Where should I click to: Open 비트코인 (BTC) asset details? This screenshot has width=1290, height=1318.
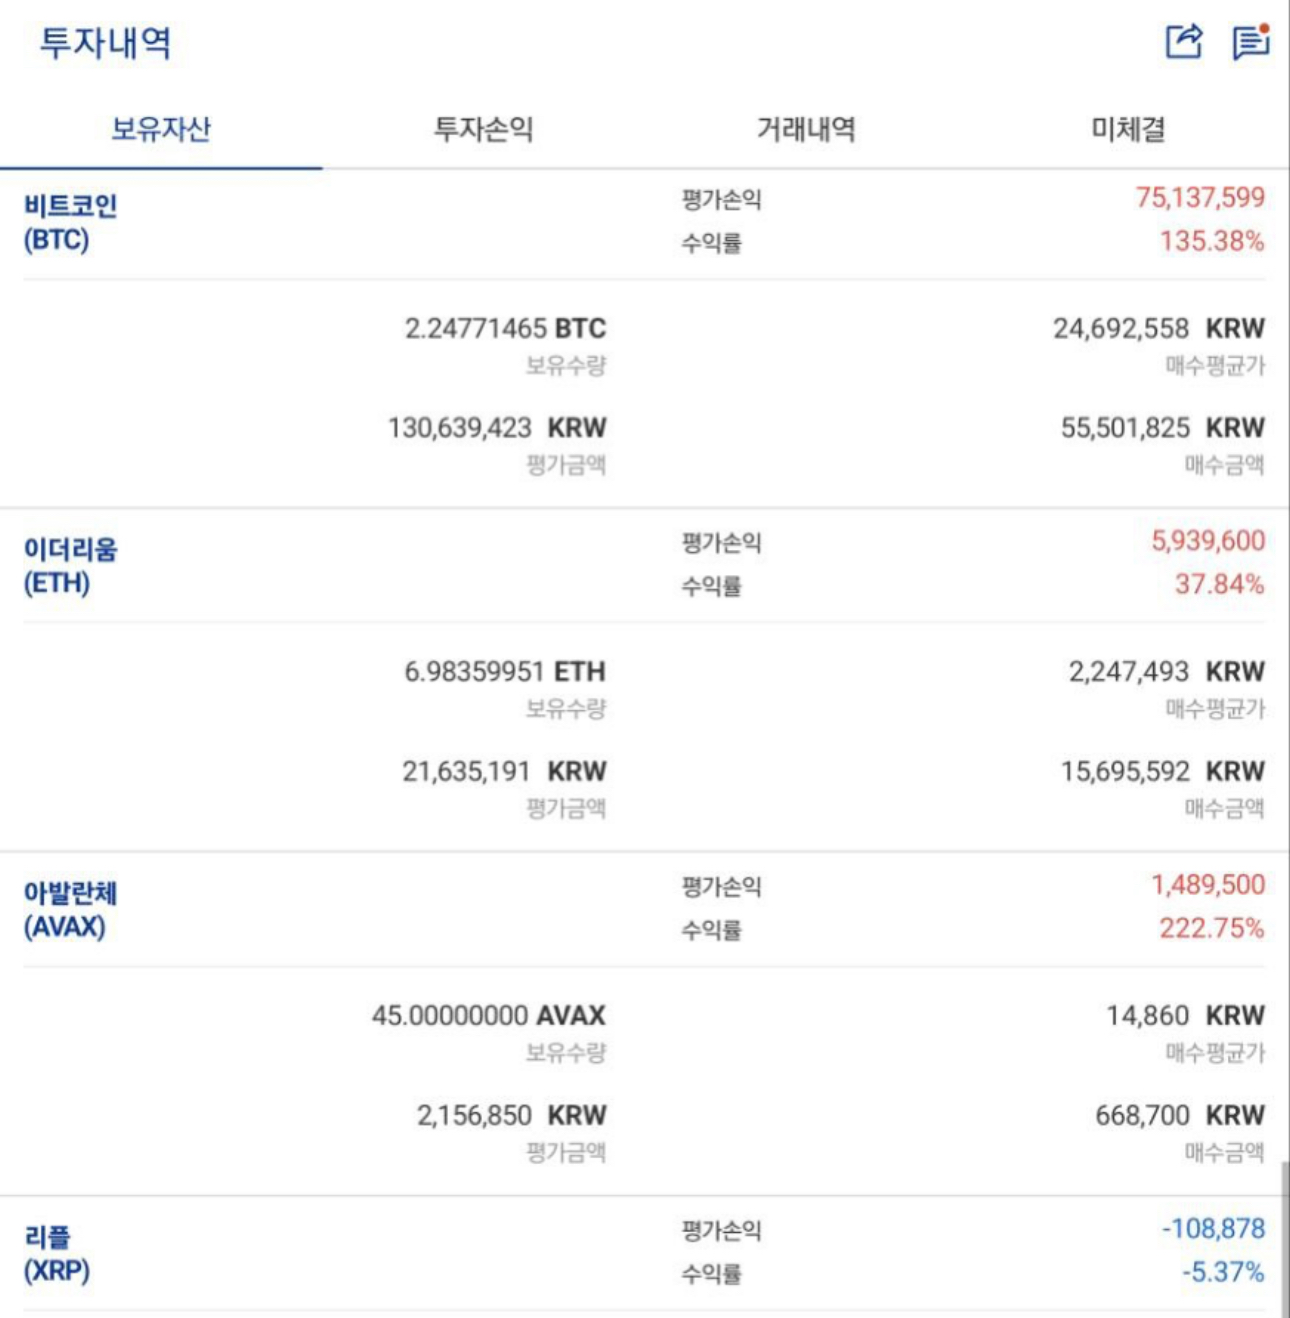tap(70, 222)
